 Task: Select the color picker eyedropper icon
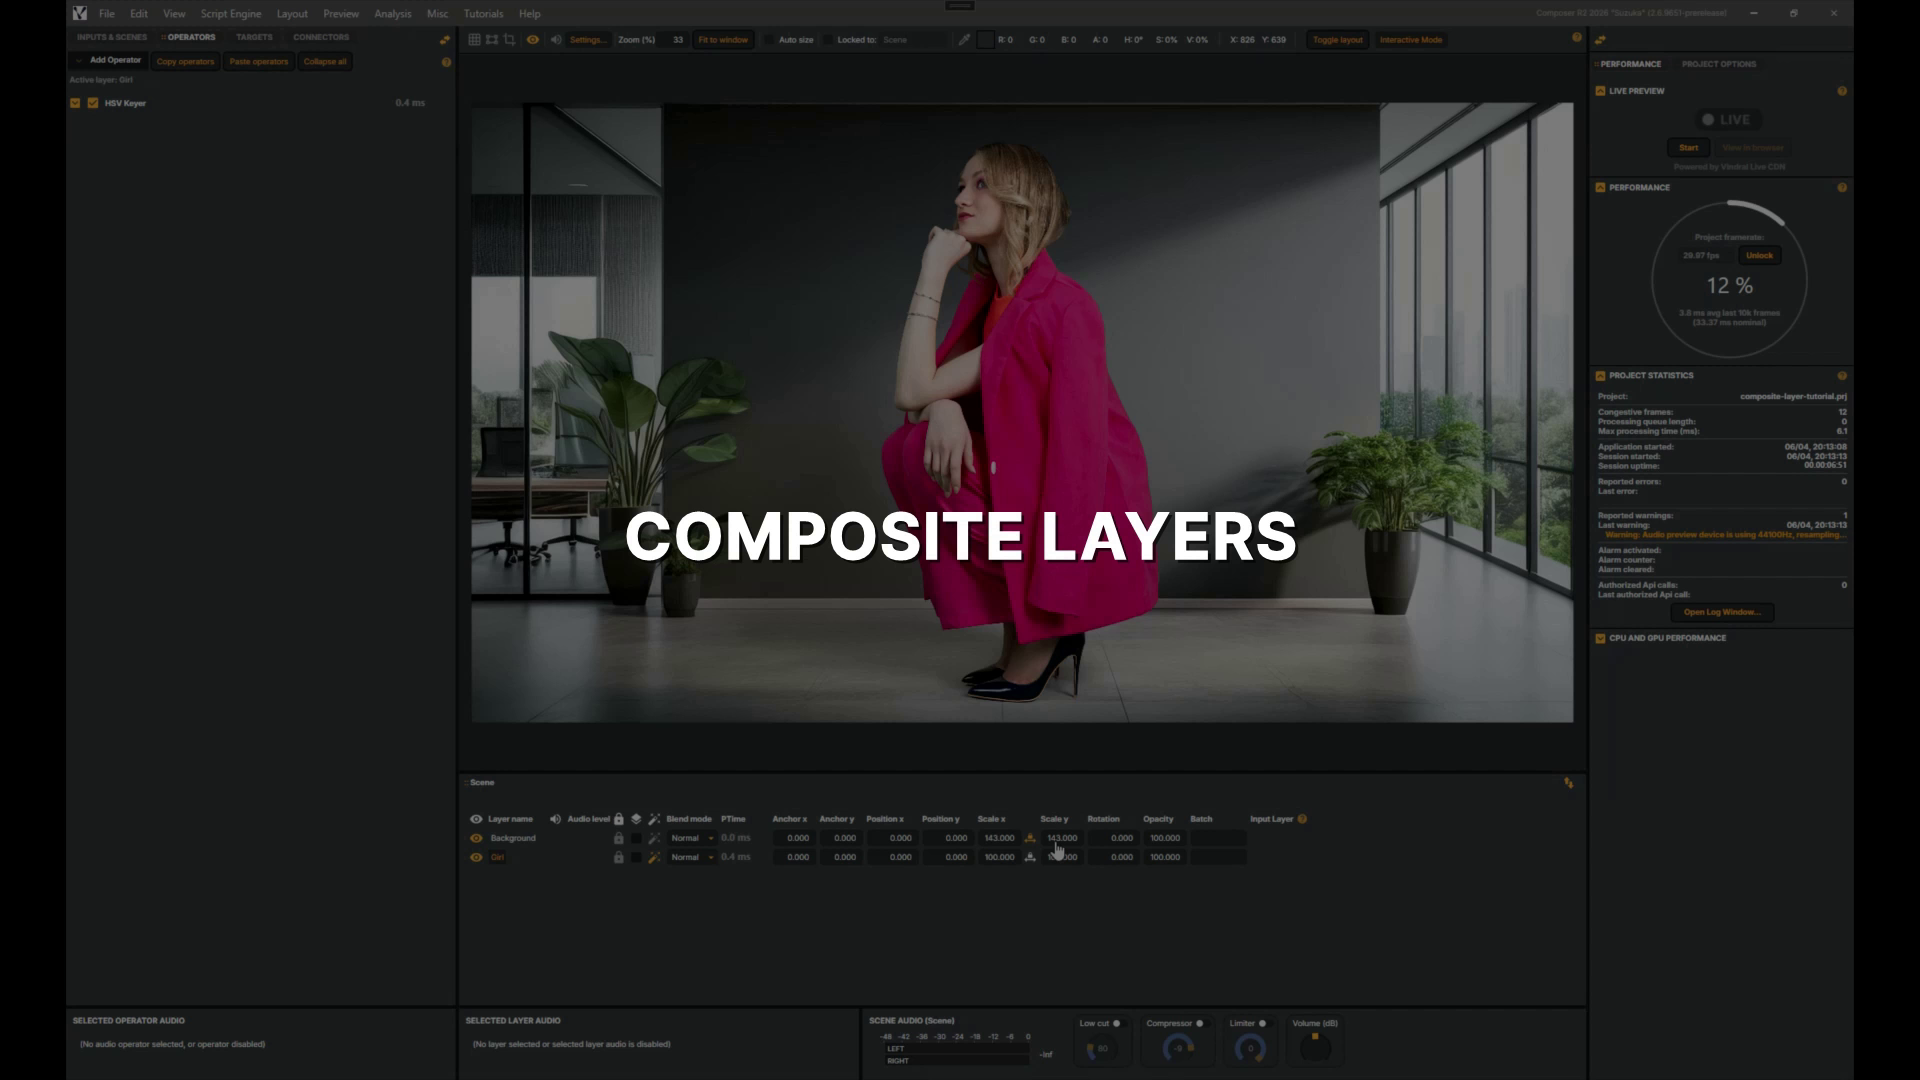[x=964, y=40]
